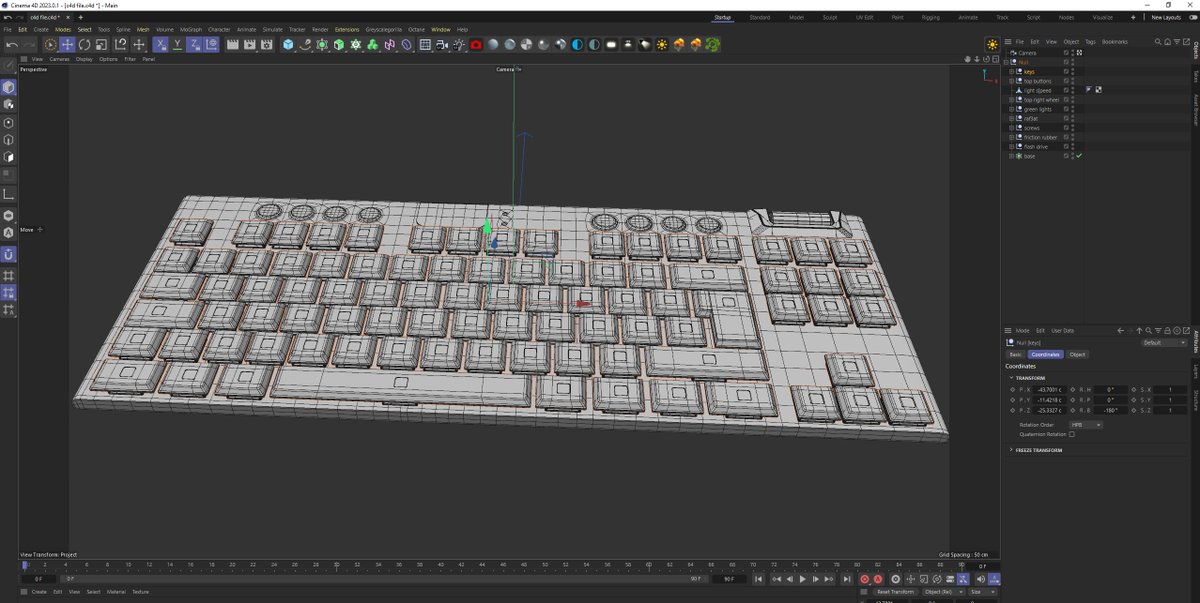Select the screws object
Viewport: 1200px width, 603px height.
coord(1031,128)
